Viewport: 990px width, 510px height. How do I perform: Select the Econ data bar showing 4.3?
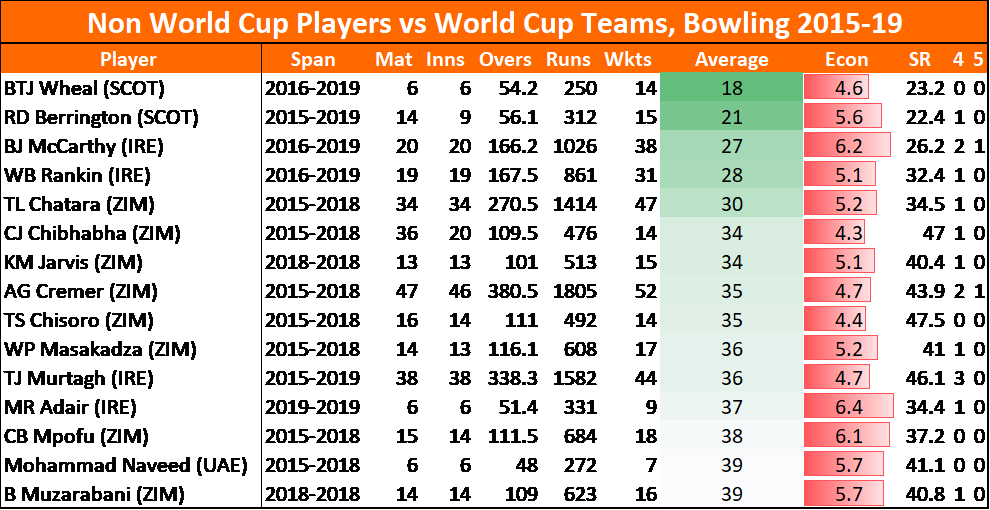(x=835, y=233)
